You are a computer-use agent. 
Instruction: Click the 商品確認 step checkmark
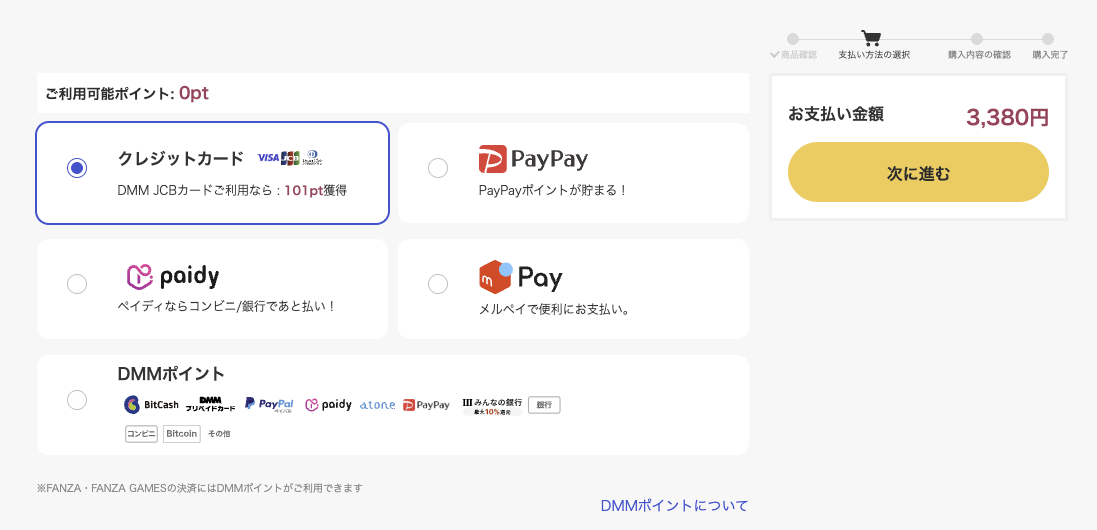coord(774,55)
